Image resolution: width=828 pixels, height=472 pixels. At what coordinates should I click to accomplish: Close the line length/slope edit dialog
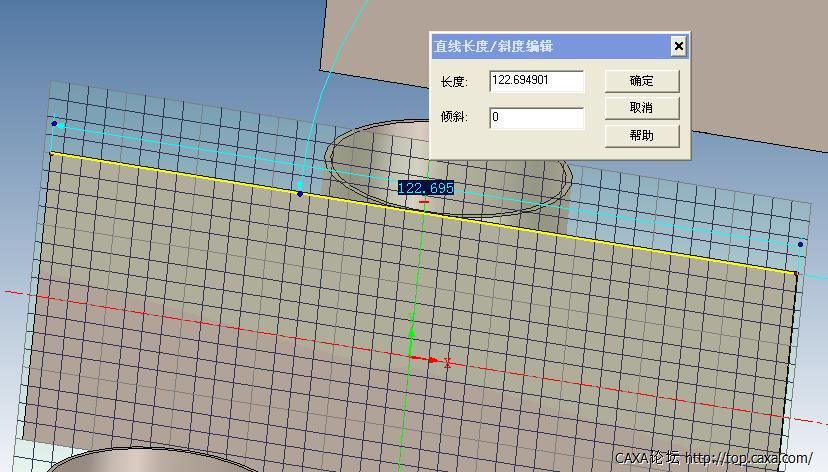tap(678, 46)
